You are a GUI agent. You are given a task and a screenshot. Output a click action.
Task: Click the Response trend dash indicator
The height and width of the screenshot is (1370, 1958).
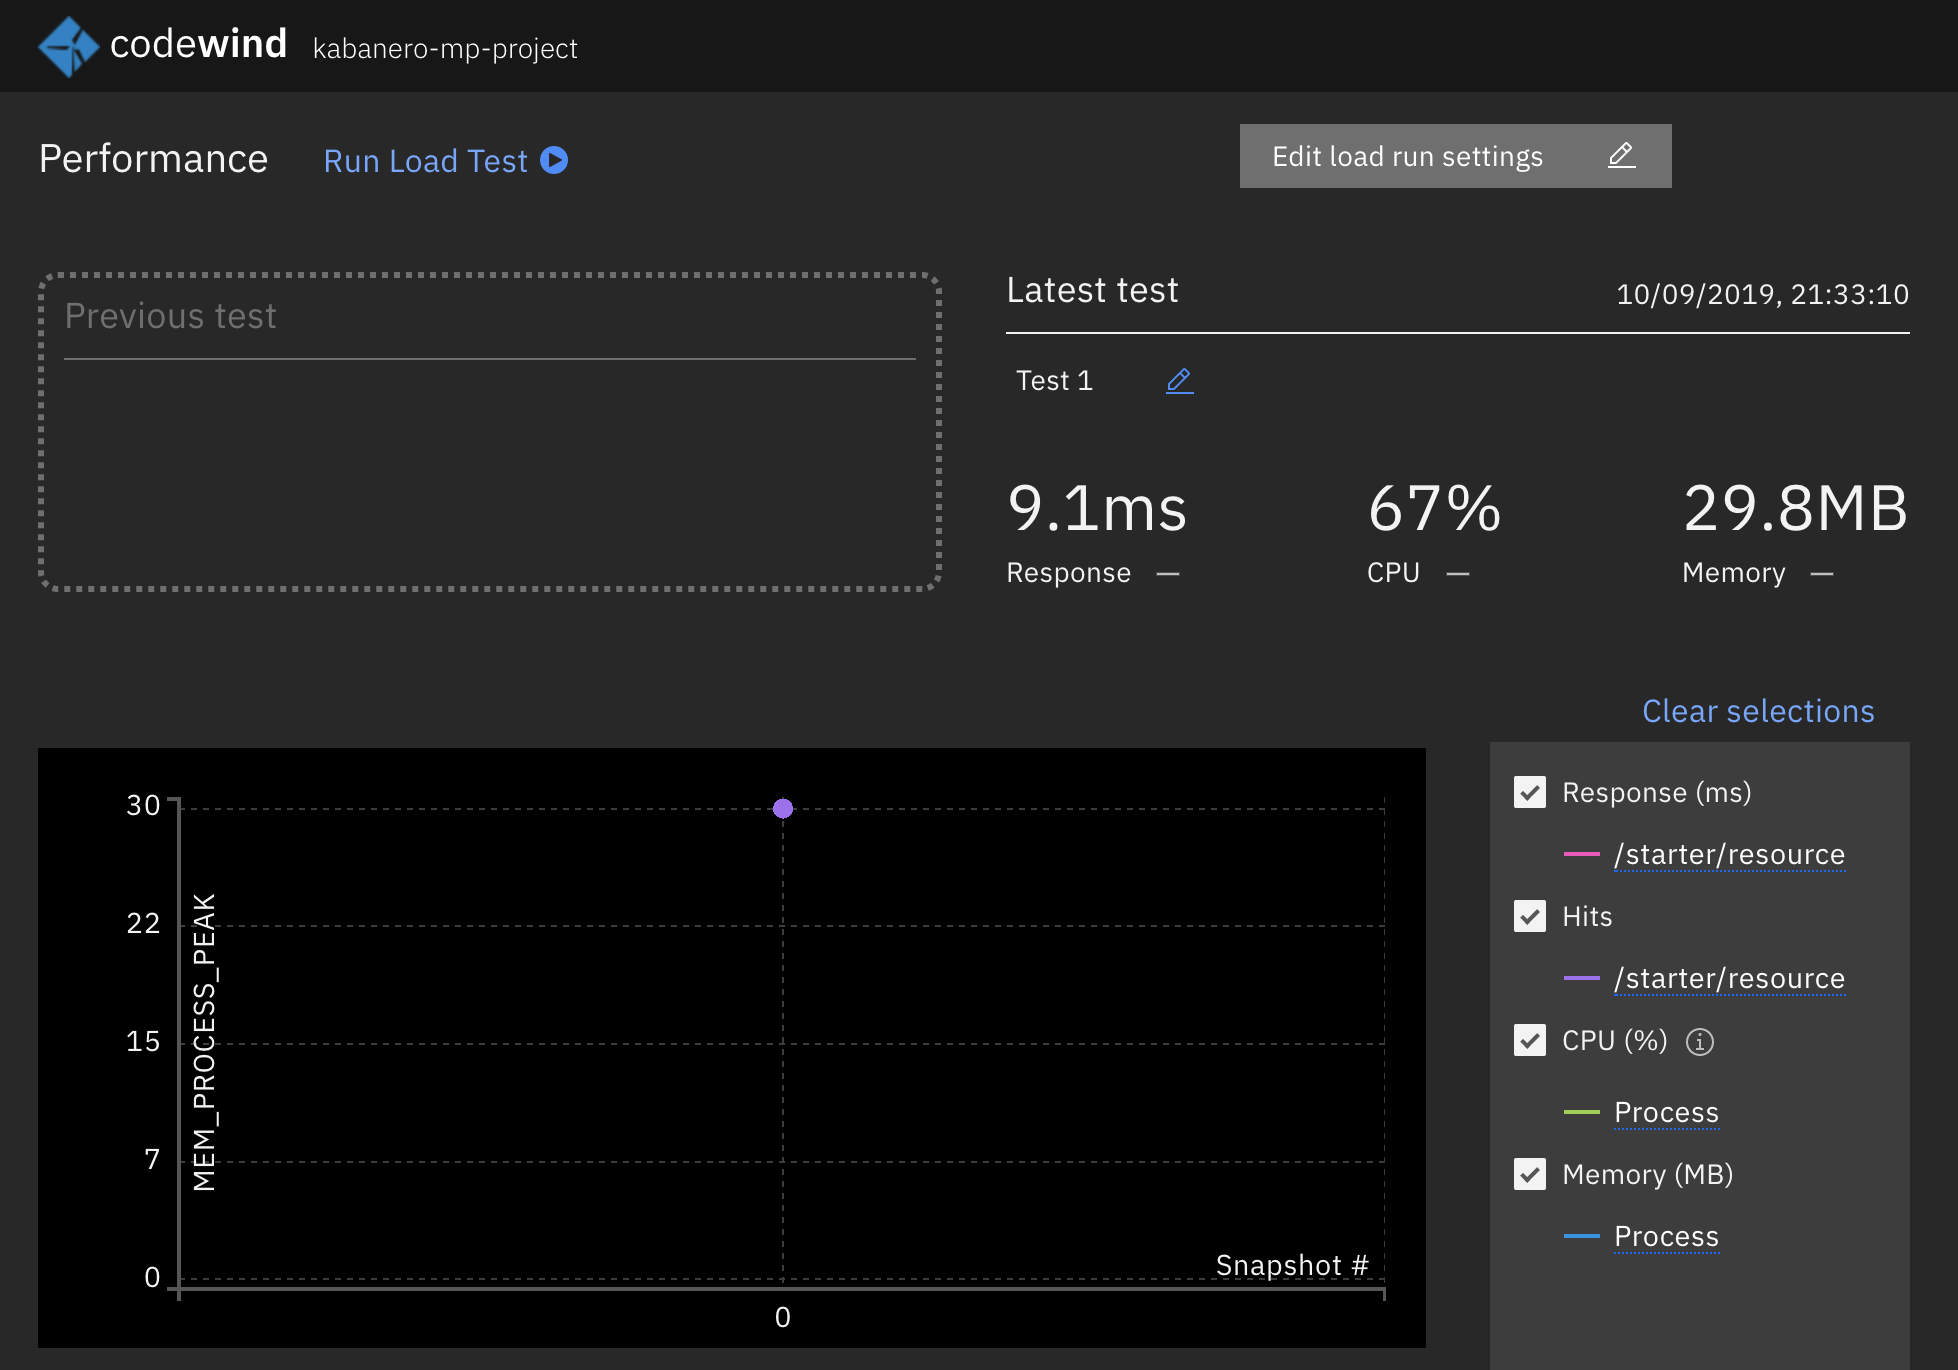1168,574
